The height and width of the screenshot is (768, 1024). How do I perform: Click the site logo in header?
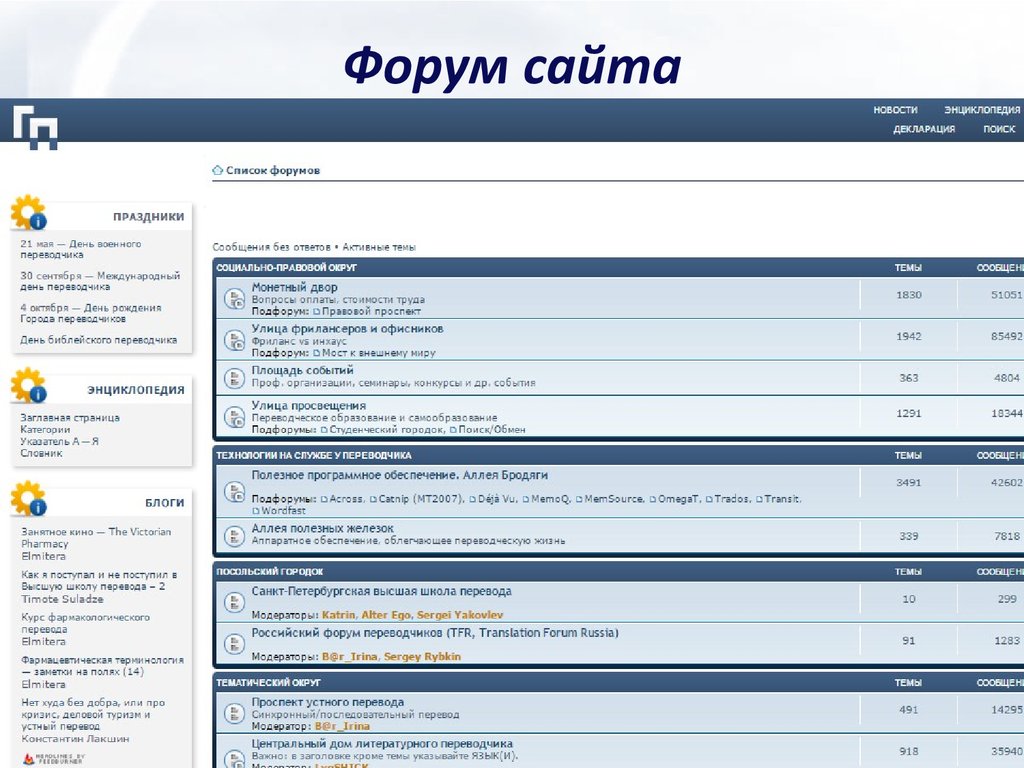[35, 126]
